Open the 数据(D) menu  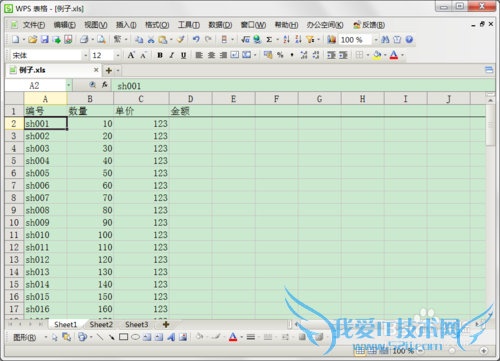click(220, 25)
